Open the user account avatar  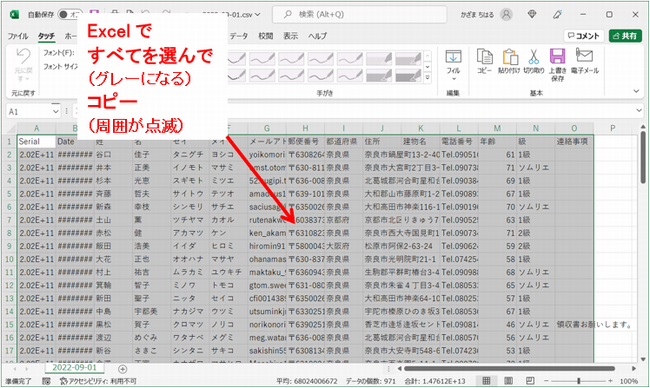[x=506, y=15]
